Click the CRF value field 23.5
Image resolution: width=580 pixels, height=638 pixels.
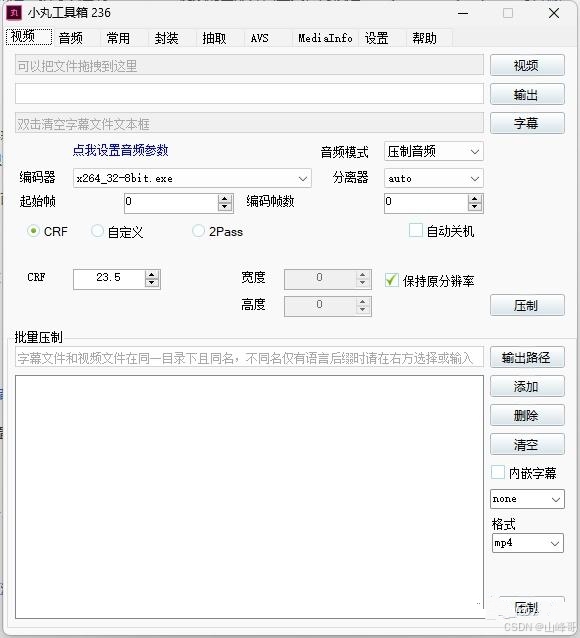point(109,279)
